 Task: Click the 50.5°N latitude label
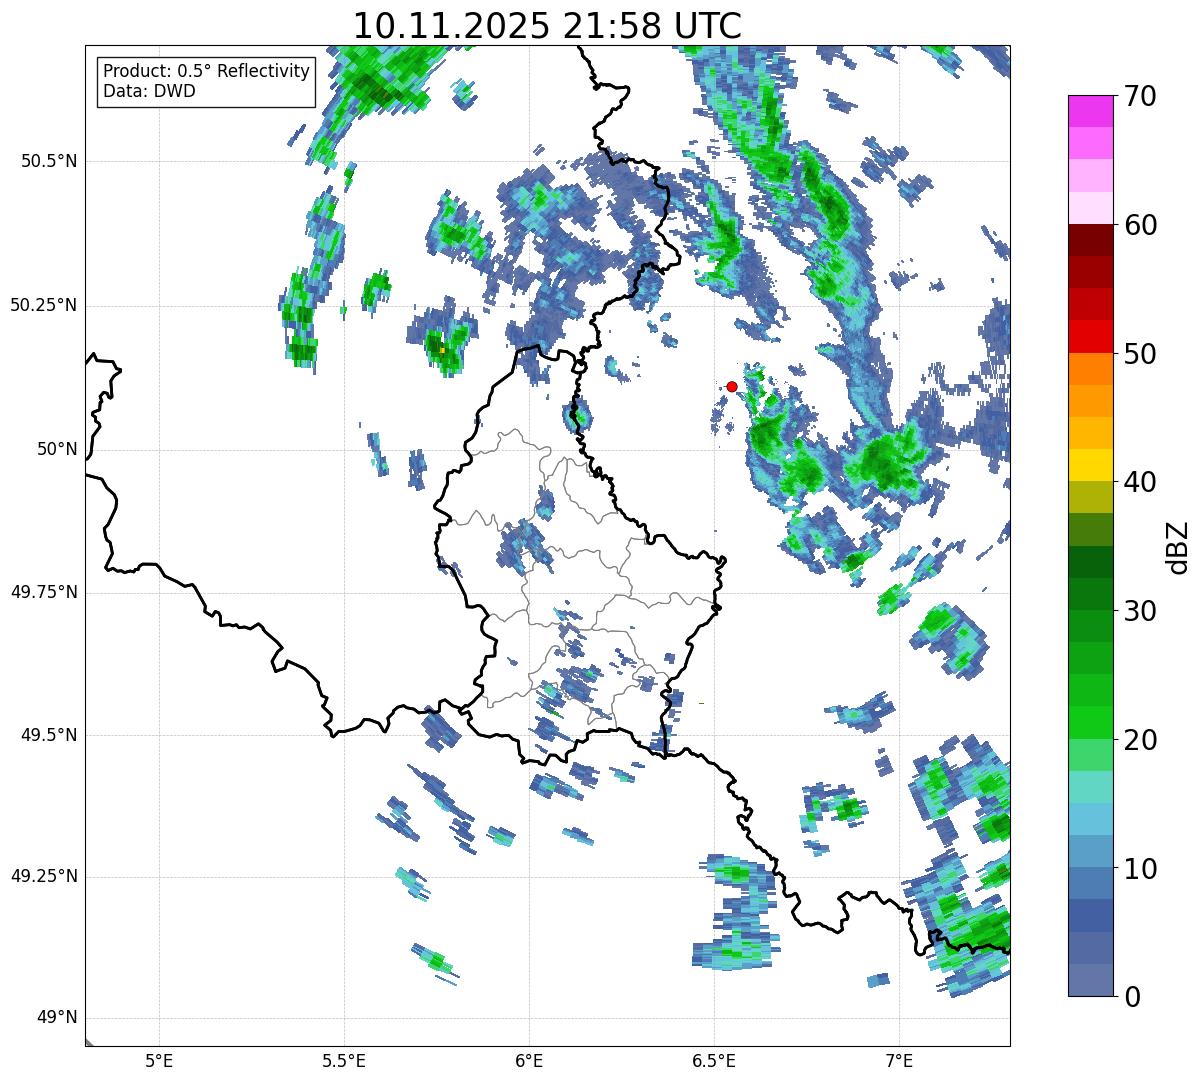pyautogui.click(x=49, y=162)
